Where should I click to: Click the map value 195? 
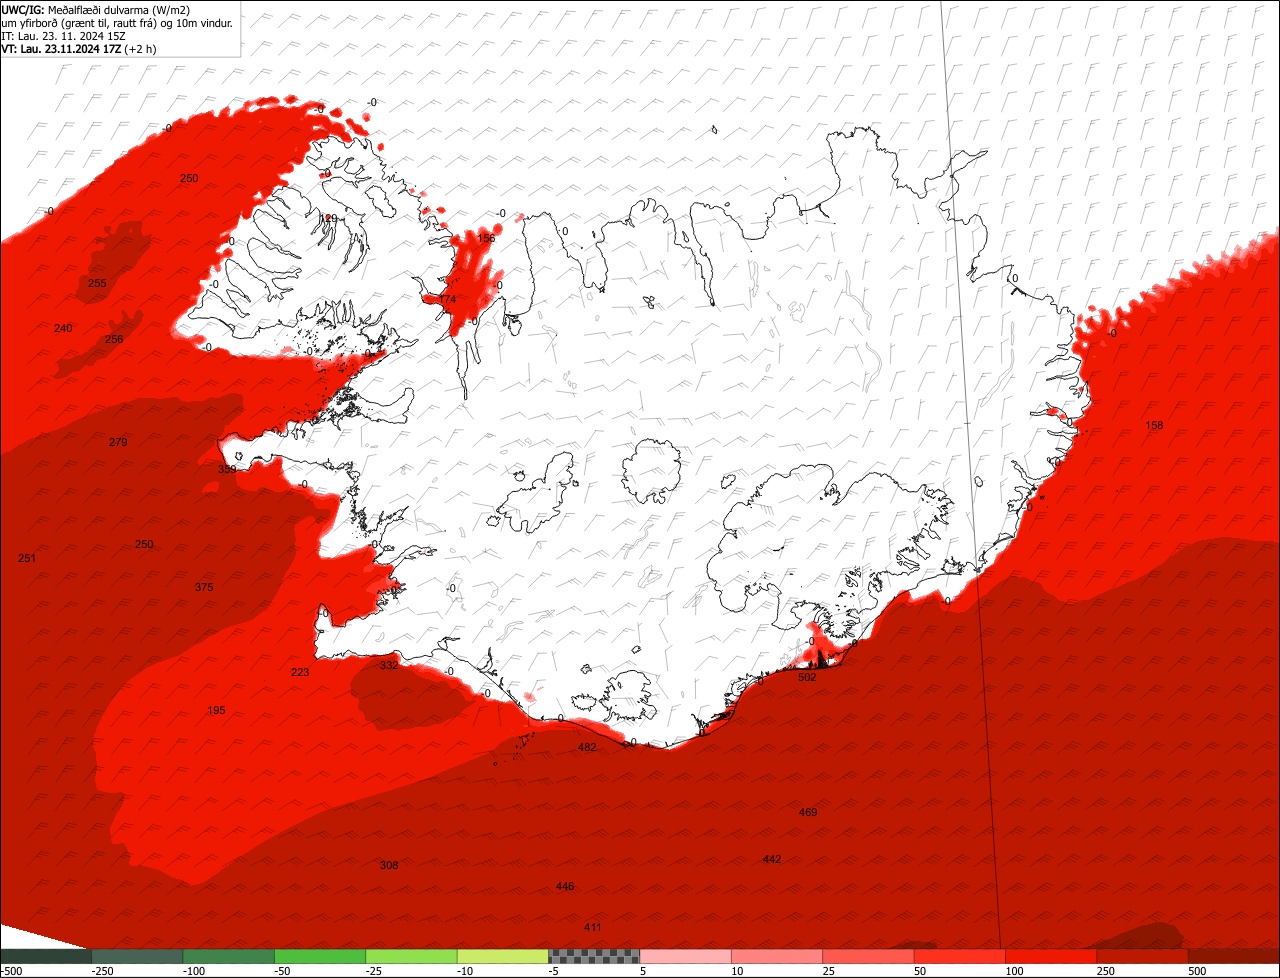(216, 710)
